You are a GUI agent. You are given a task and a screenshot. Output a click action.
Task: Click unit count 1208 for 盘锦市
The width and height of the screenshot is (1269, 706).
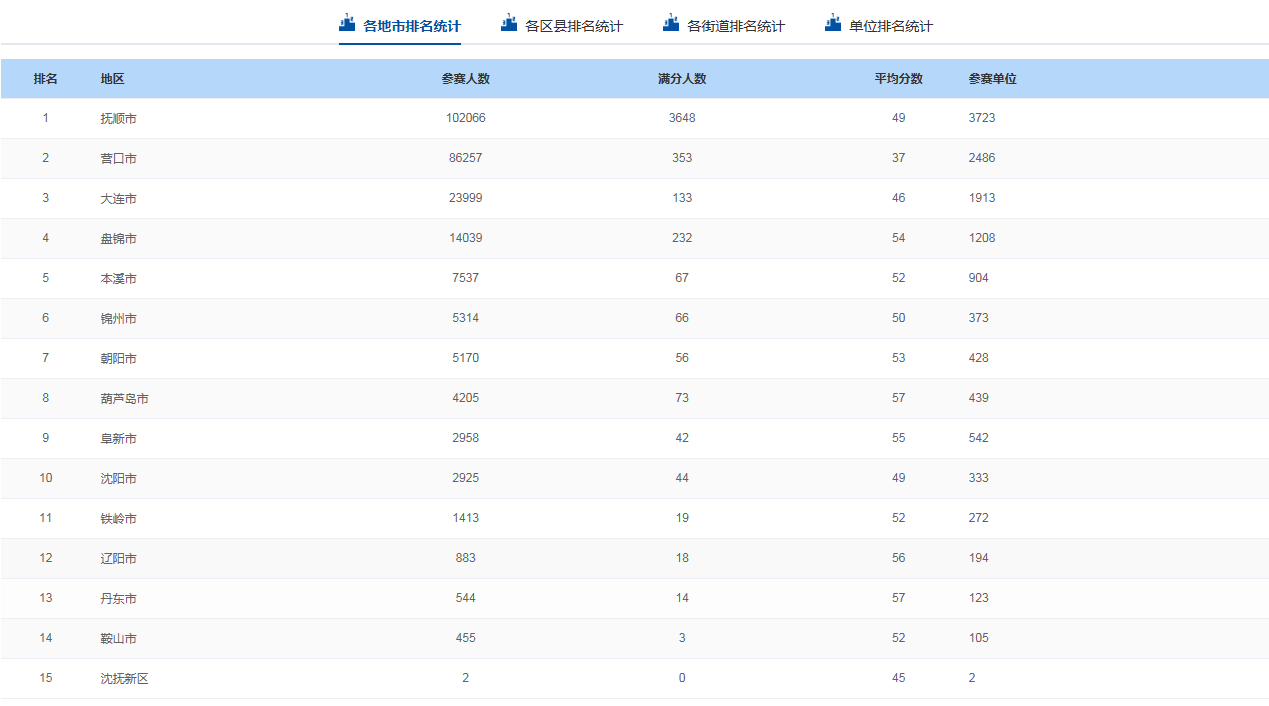tap(982, 238)
